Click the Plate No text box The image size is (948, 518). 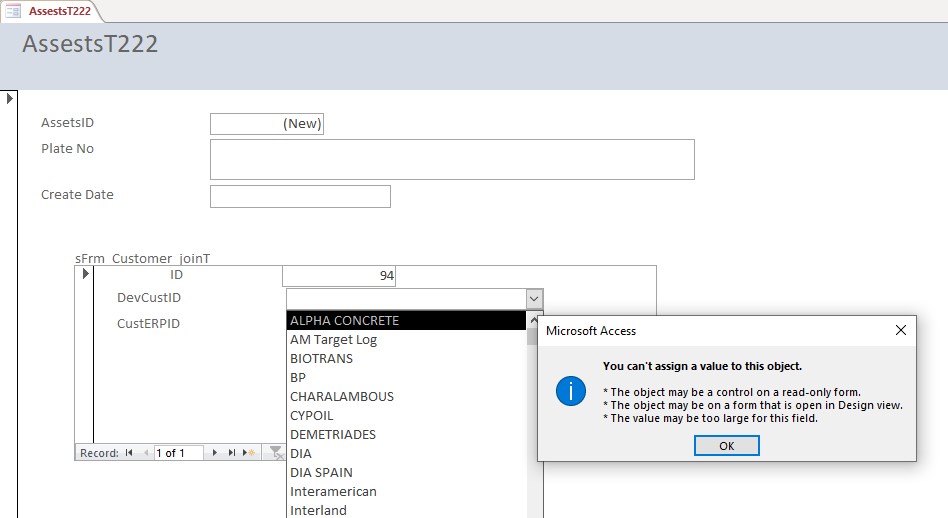(452, 160)
